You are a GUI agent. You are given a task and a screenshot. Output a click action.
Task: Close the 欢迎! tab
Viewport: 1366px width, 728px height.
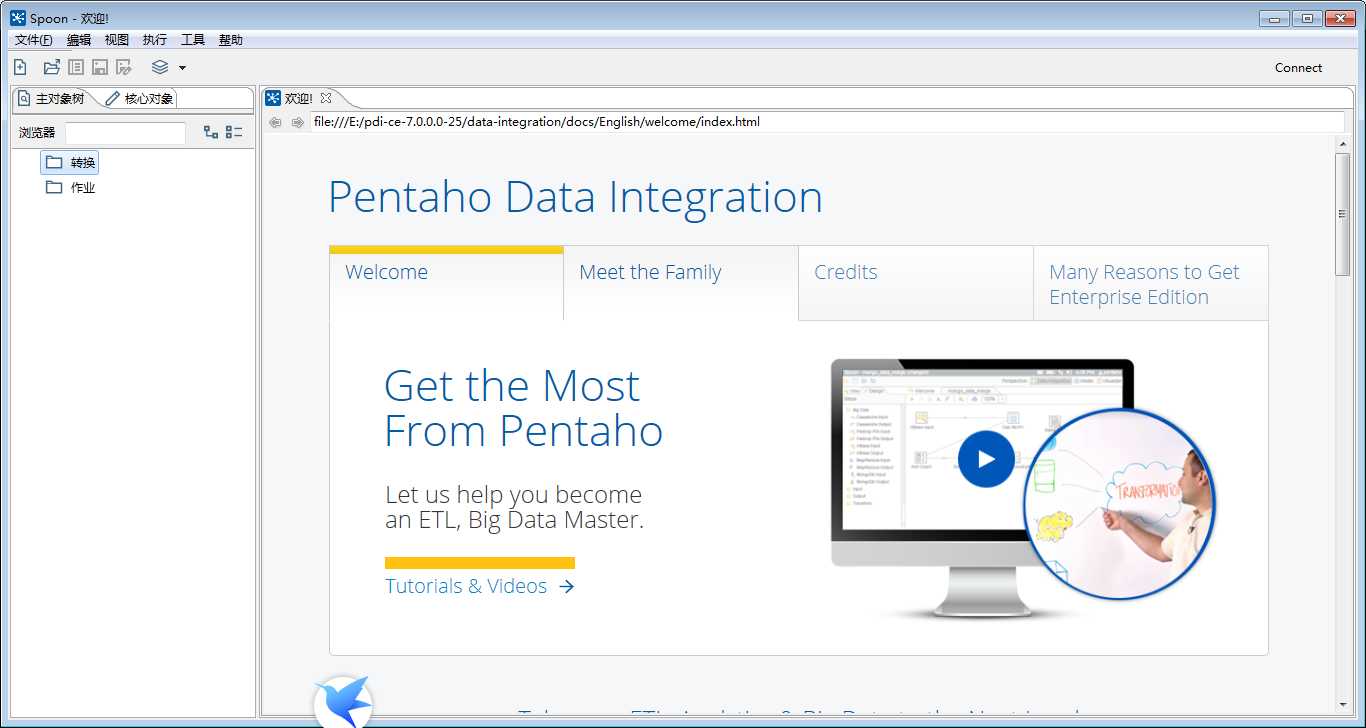pyautogui.click(x=325, y=98)
